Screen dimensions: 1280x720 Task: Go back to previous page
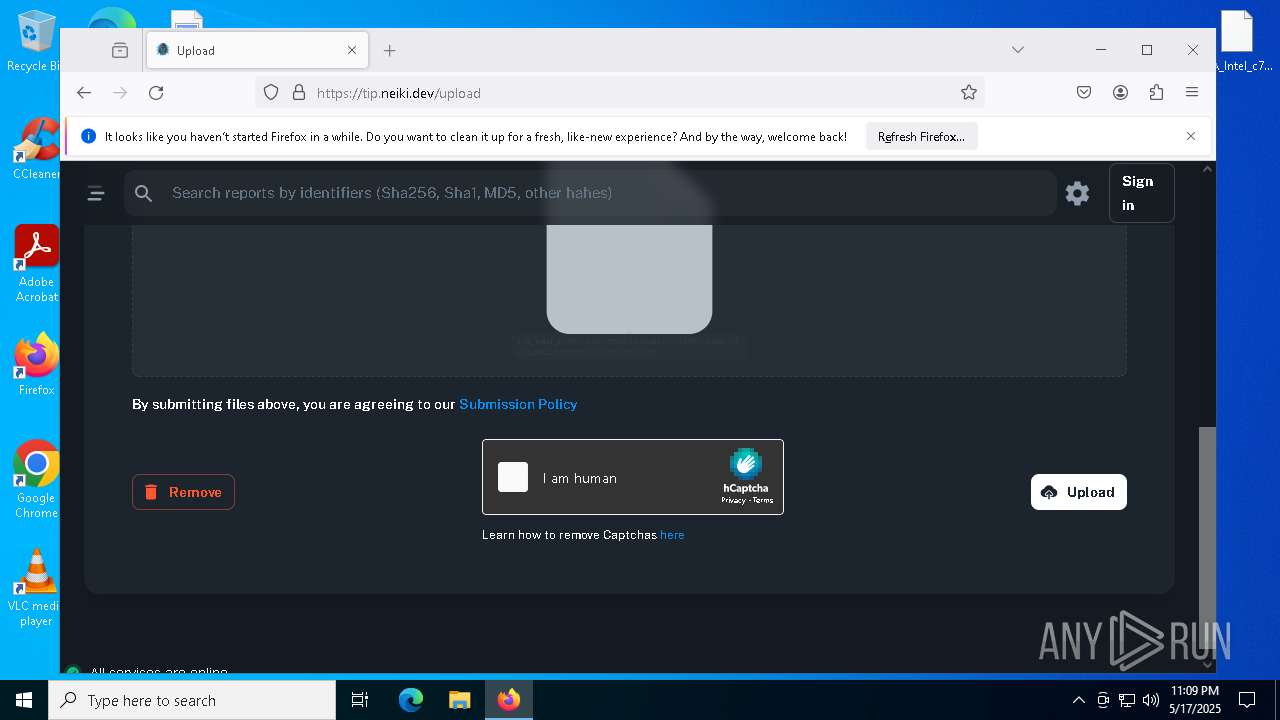point(84,93)
